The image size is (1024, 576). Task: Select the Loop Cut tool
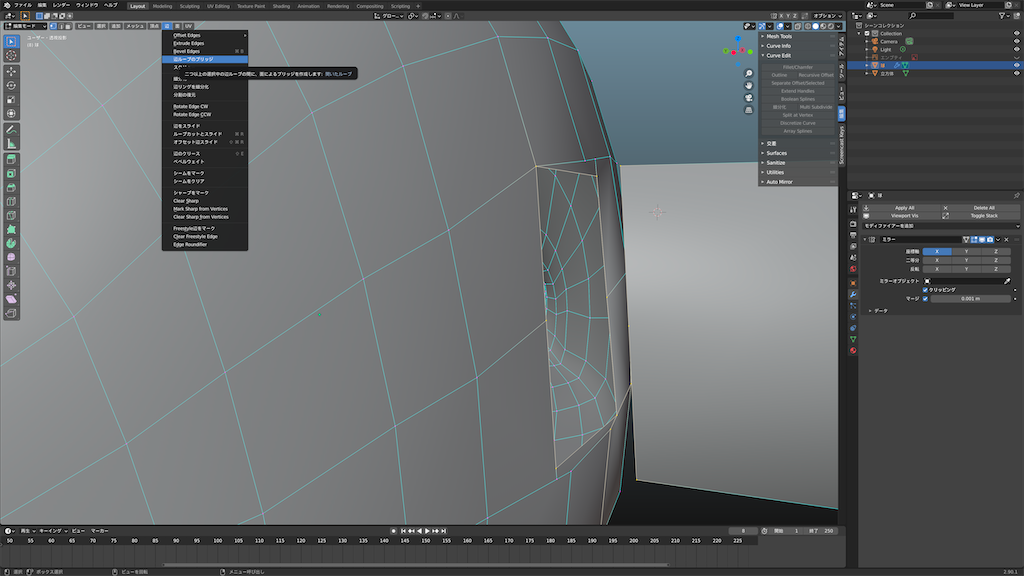[11, 201]
